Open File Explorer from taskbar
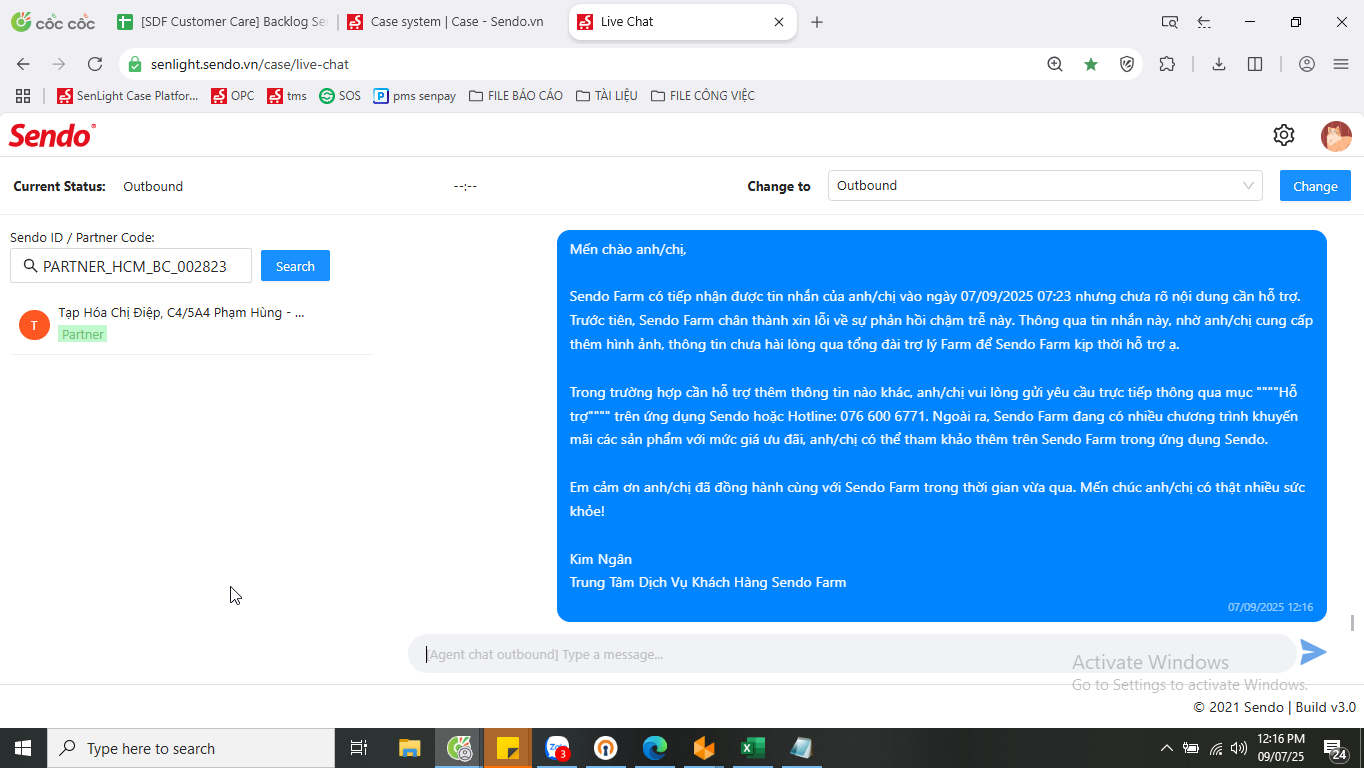The image size is (1364, 768). (410, 748)
